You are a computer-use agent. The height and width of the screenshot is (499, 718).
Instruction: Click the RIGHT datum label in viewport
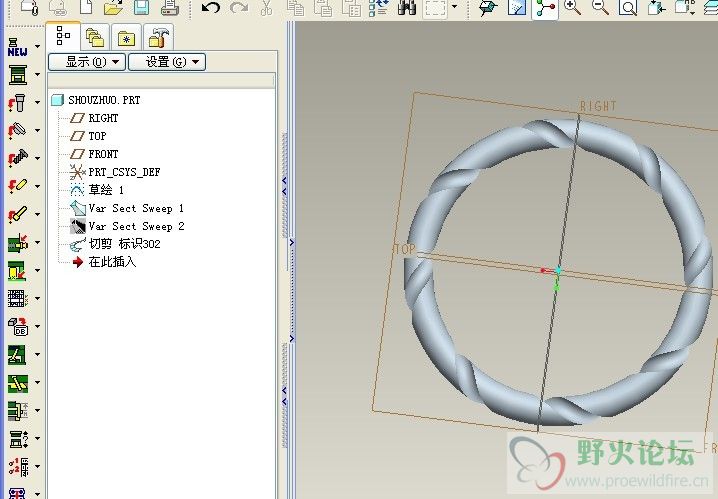click(x=598, y=106)
